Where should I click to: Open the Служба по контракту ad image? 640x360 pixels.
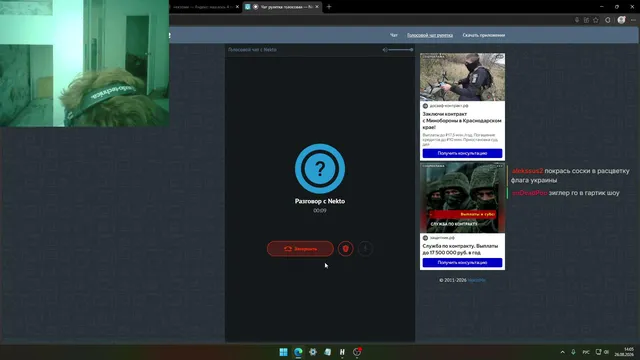tap(462, 198)
